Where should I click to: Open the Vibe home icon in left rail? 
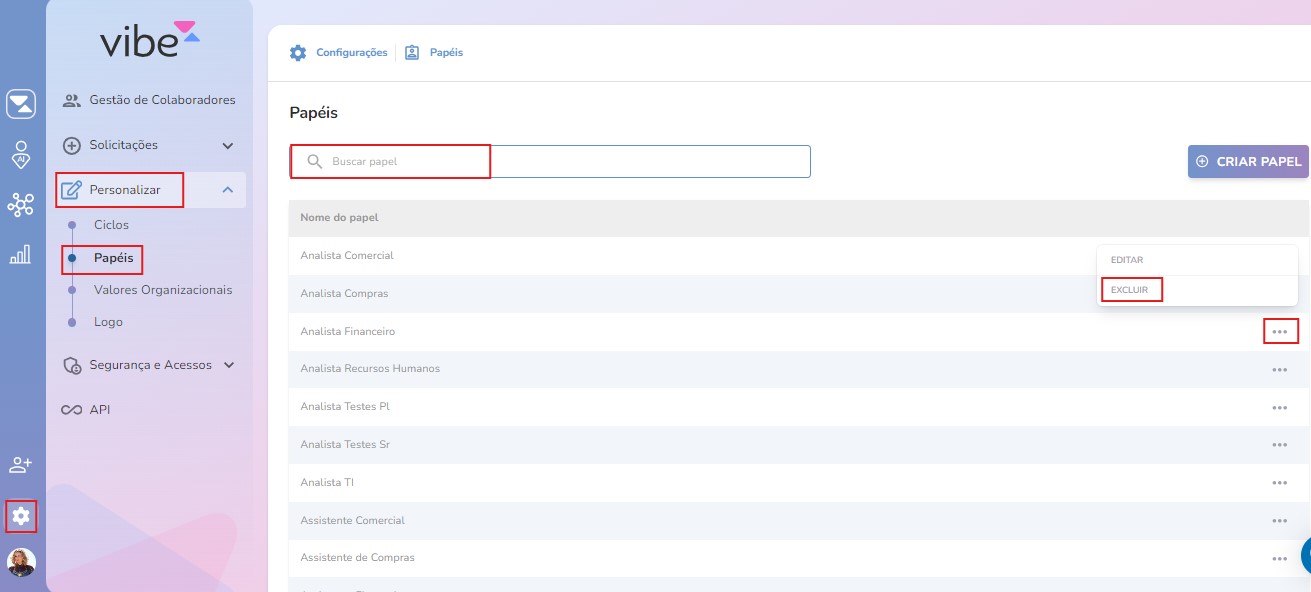tap(21, 104)
